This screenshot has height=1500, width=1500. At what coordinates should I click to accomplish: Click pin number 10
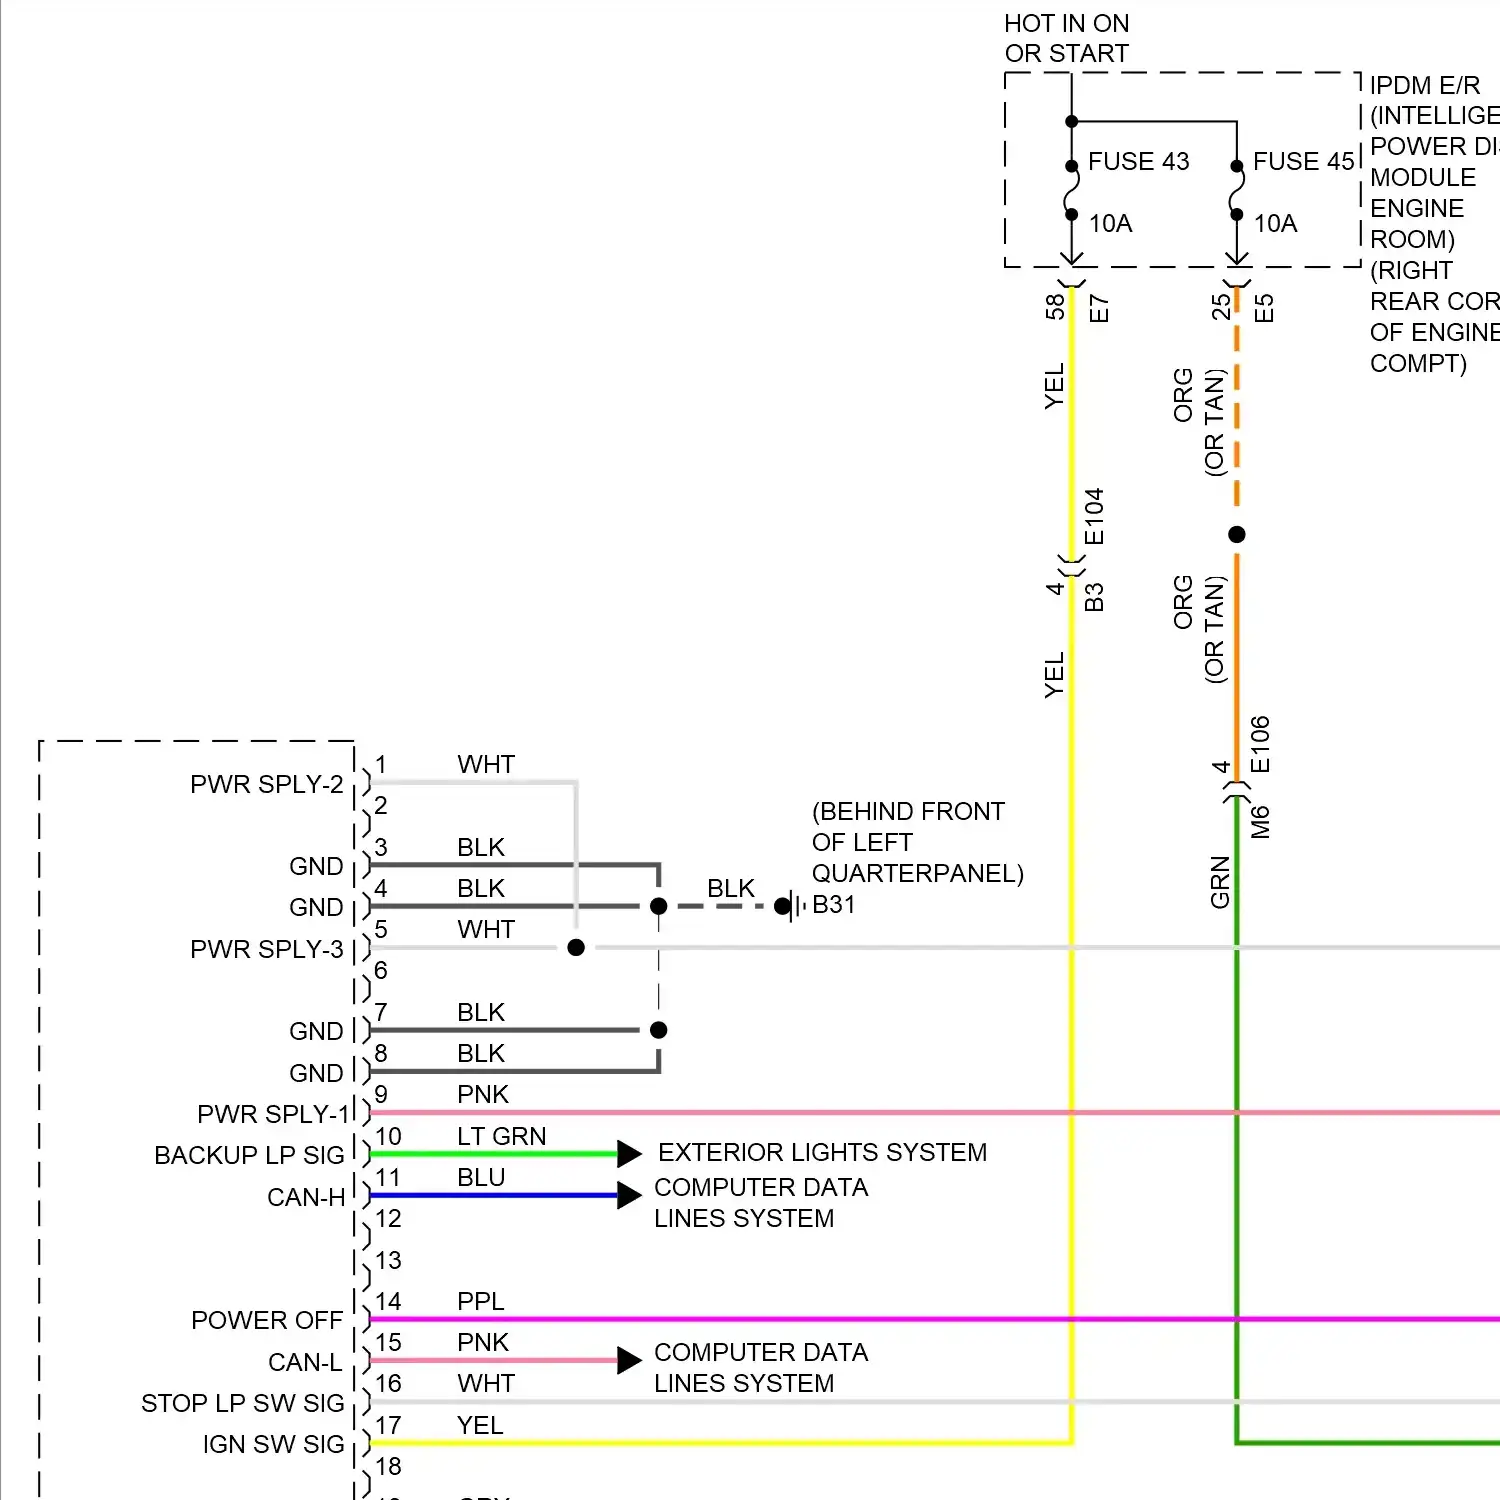[388, 1136]
